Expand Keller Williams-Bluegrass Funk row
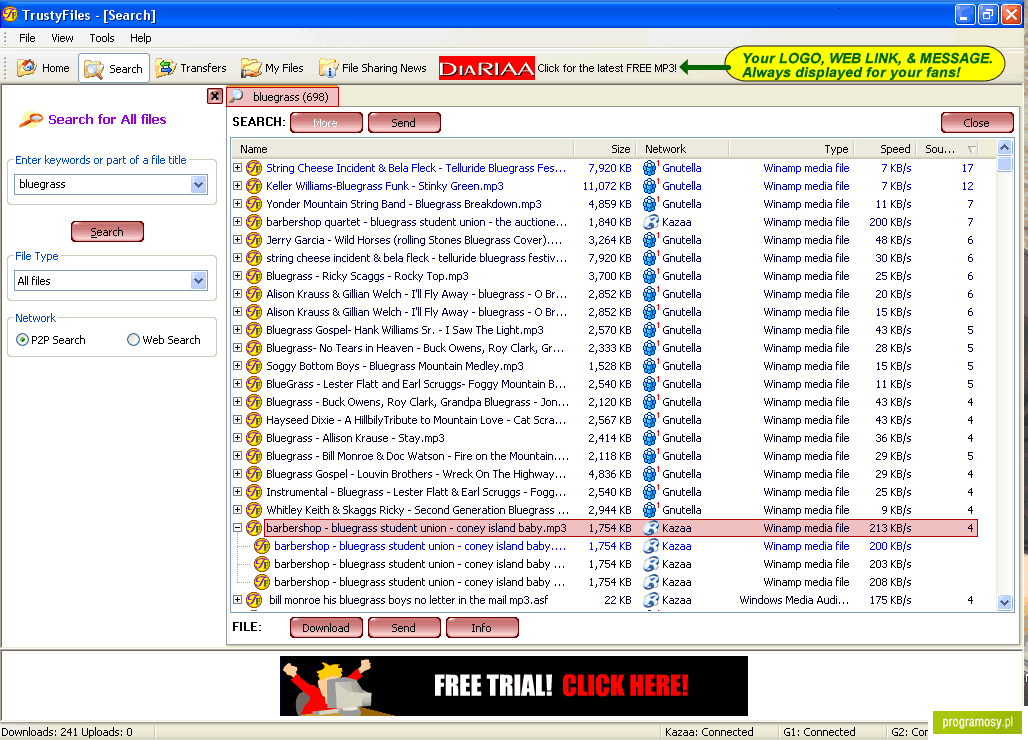Image resolution: width=1028 pixels, height=740 pixels. click(237, 186)
